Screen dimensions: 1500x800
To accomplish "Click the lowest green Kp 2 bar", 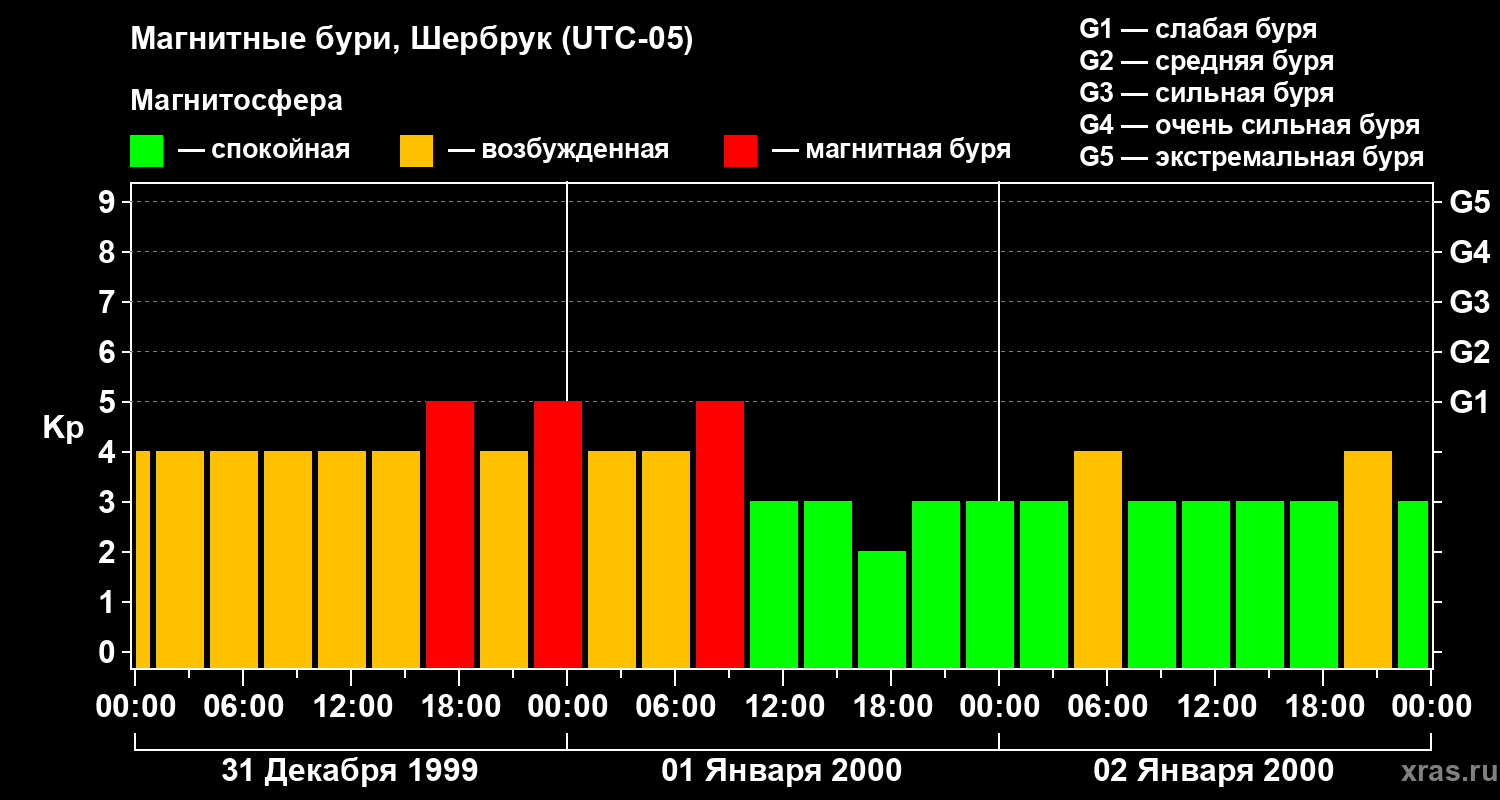I will click(882, 610).
